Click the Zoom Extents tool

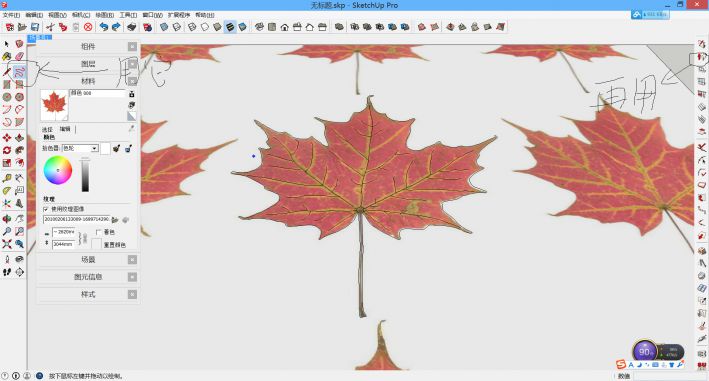click(x=6, y=244)
